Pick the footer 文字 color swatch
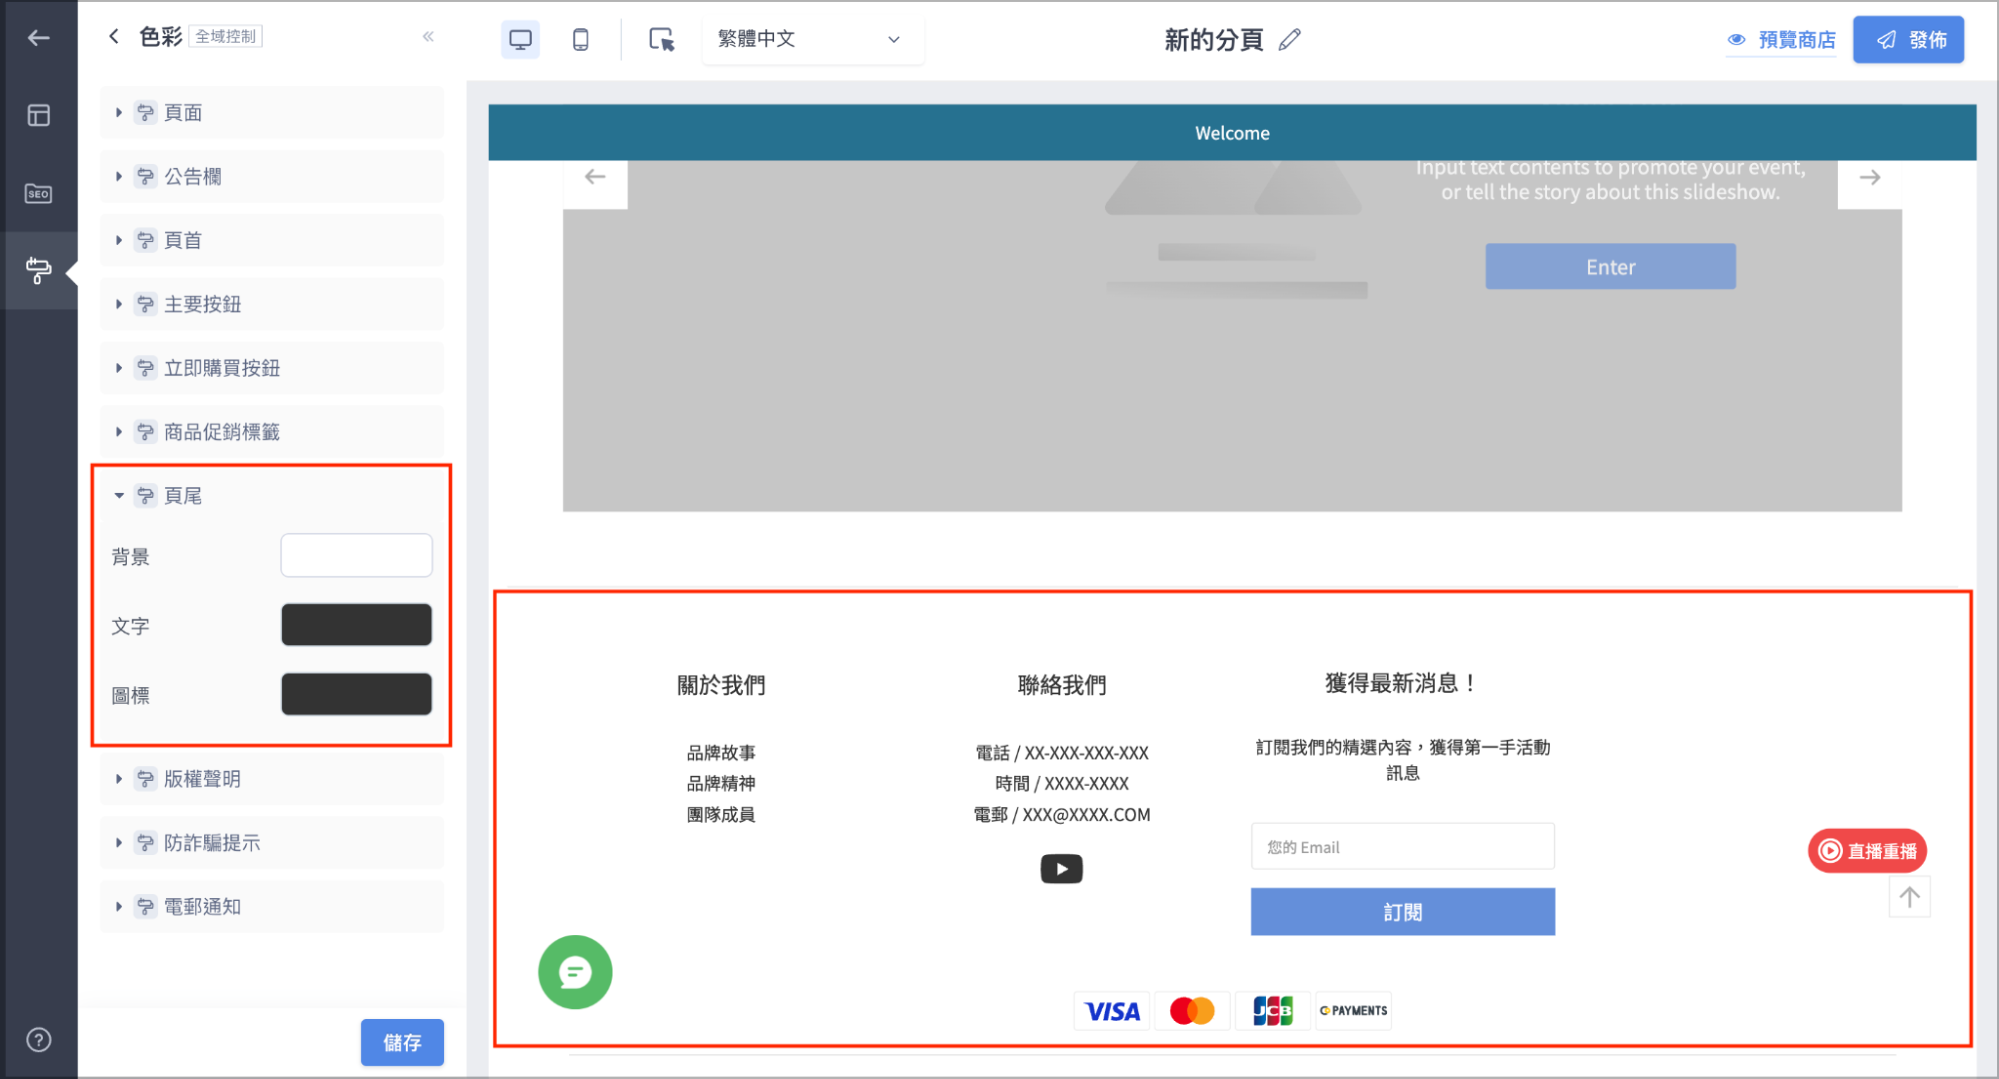 (356, 625)
